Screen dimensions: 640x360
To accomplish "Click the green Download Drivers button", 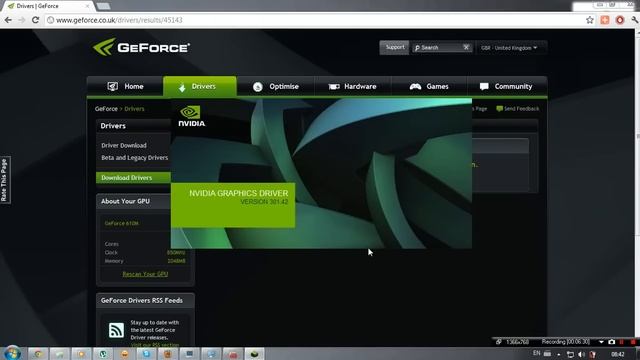I will tap(133, 178).
